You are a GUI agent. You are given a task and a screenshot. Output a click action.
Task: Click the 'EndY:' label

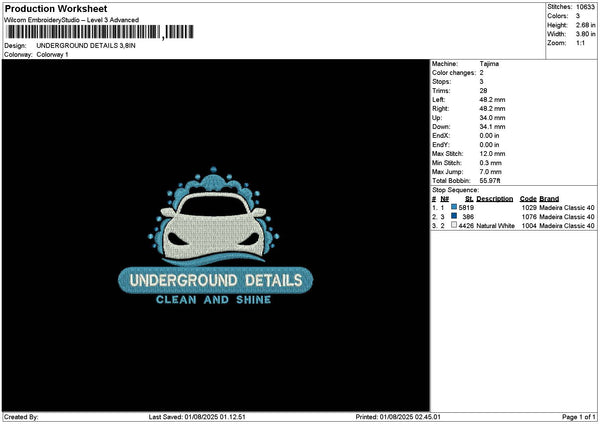pyautogui.click(x=441, y=145)
